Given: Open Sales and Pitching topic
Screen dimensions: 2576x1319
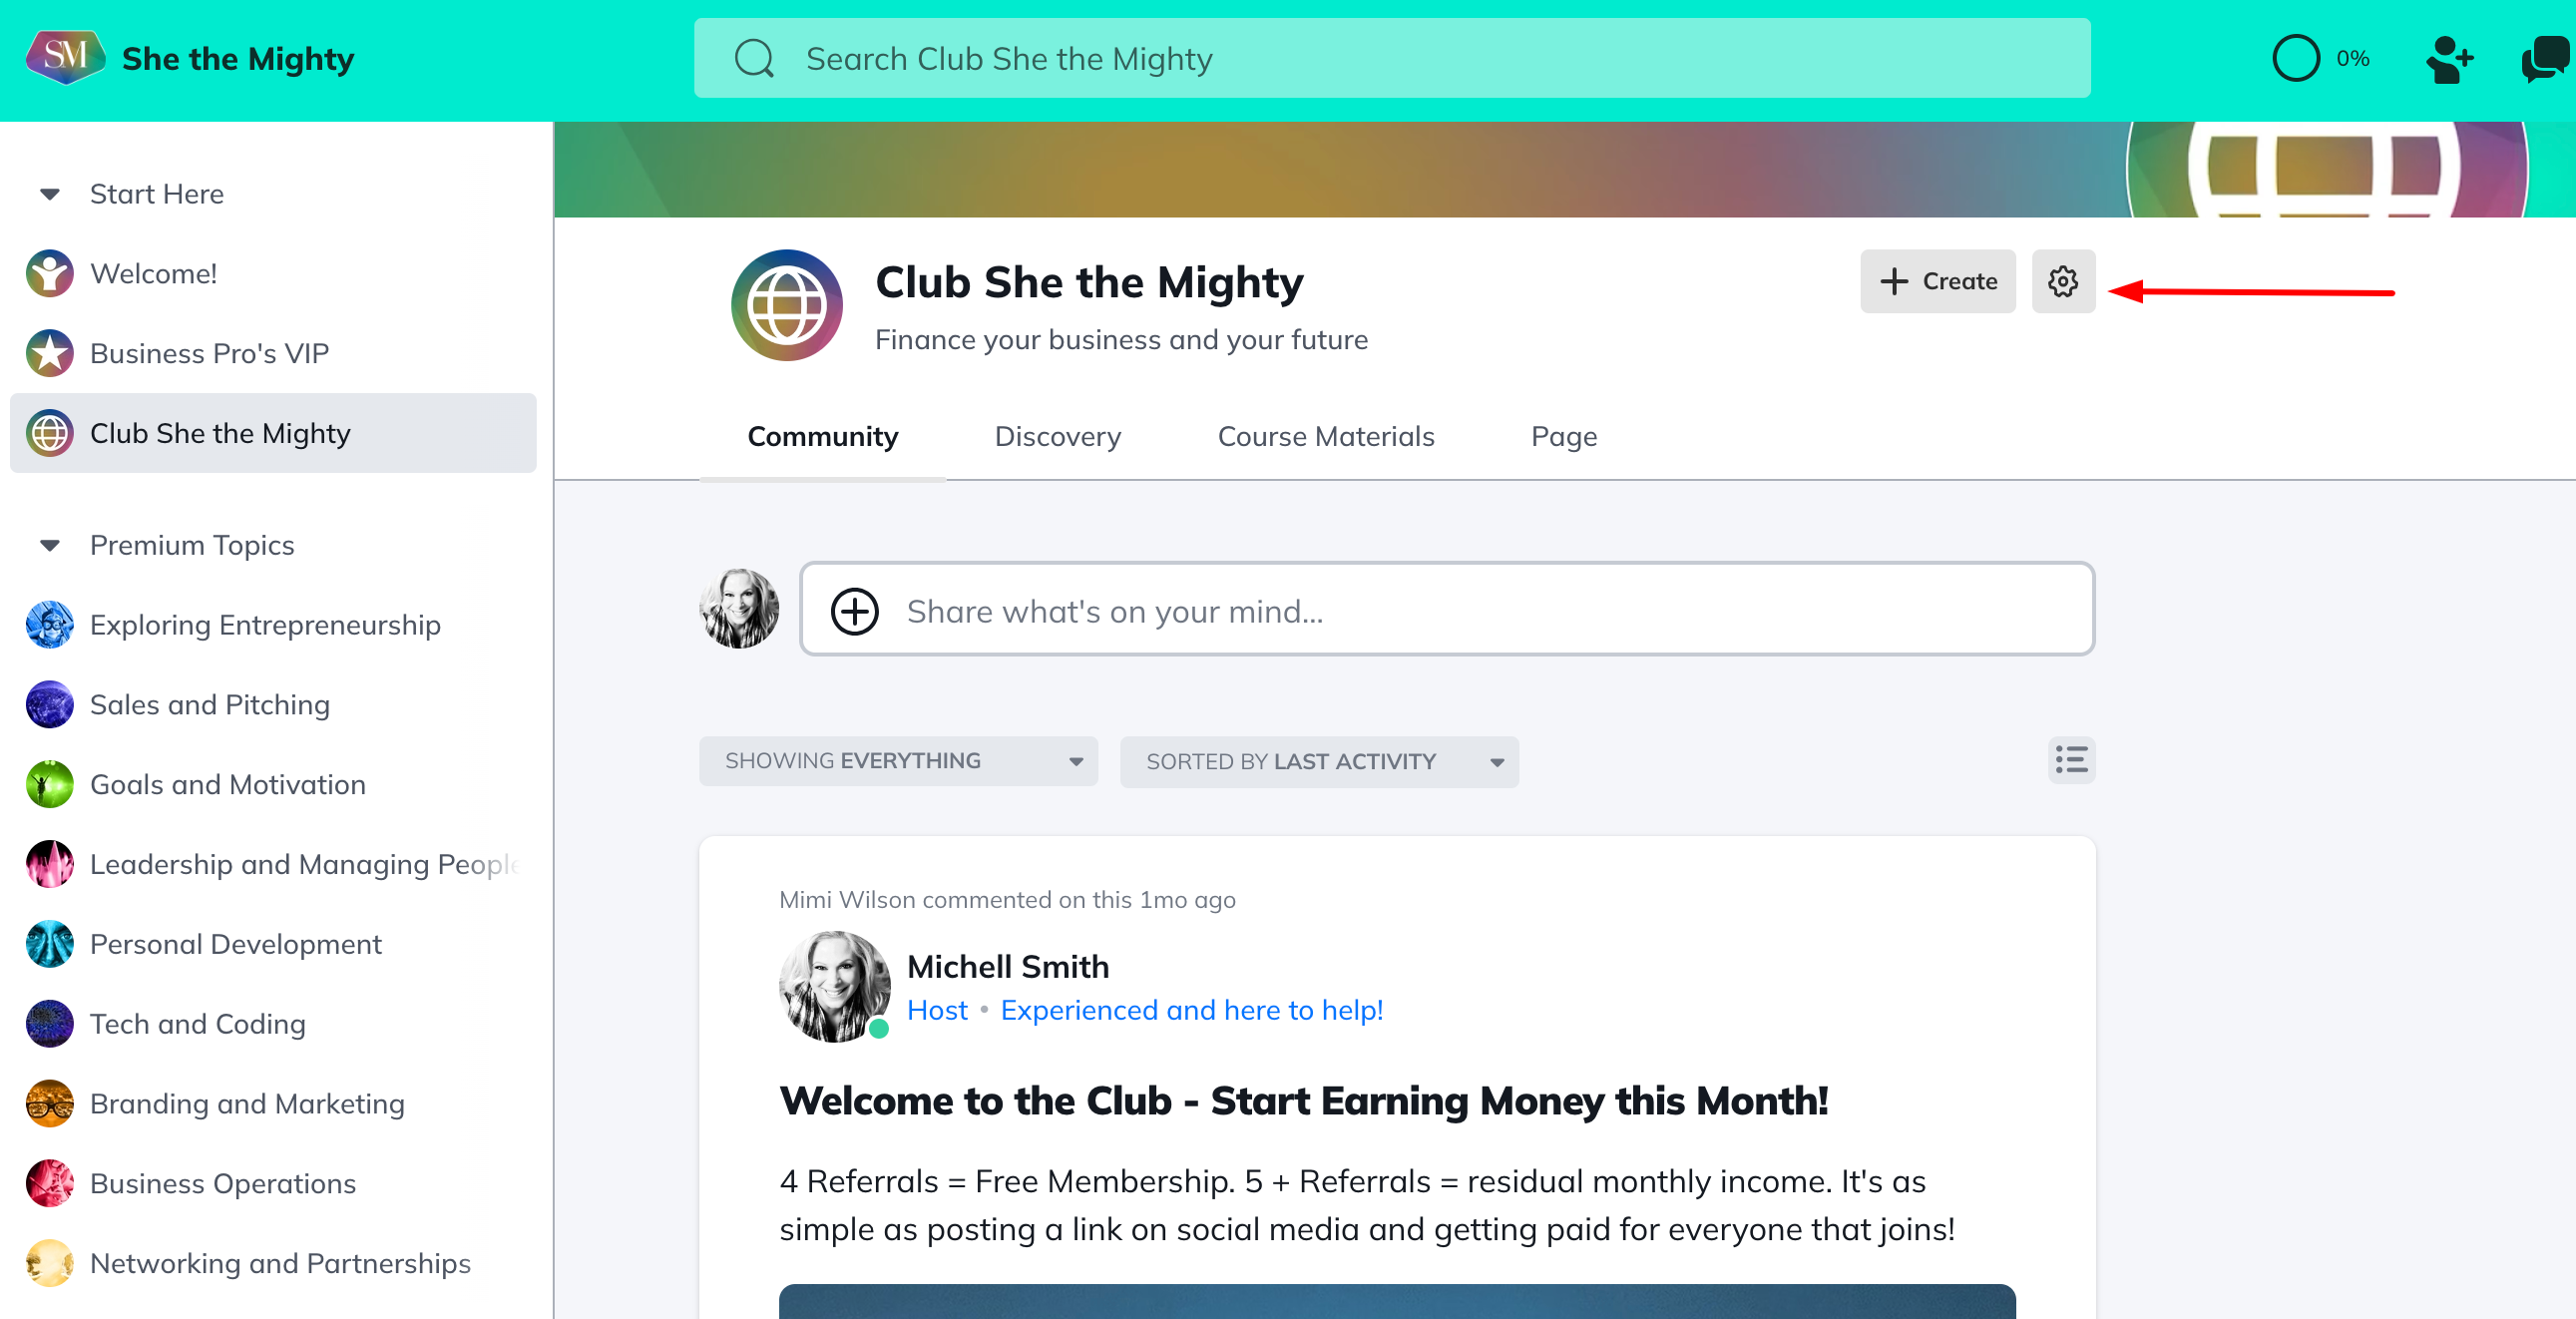Looking at the screenshot, I should (209, 705).
